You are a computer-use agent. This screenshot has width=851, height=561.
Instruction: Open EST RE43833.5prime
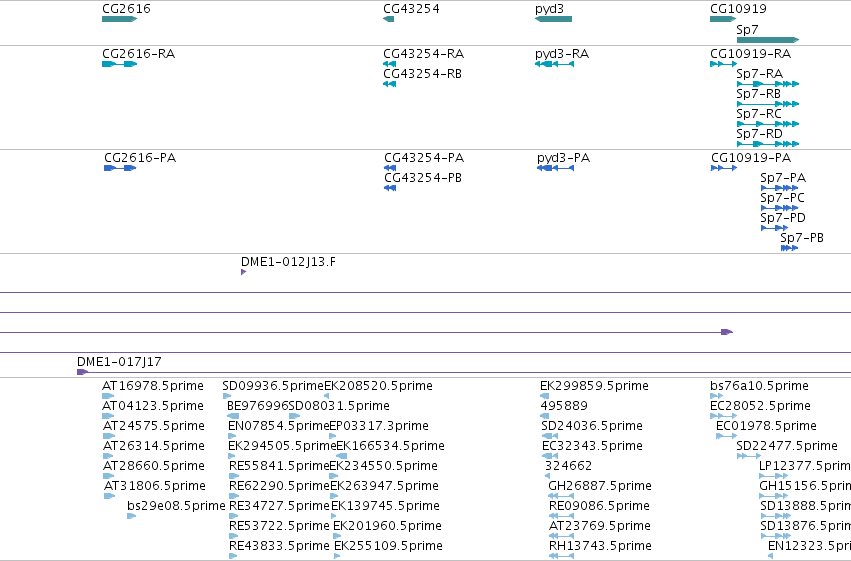click(x=233, y=556)
